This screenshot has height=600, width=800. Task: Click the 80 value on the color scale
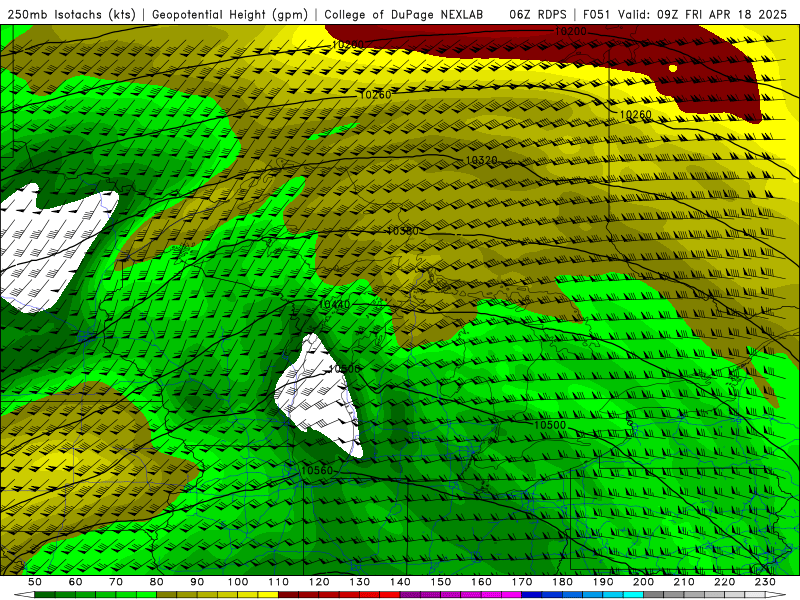point(157,582)
